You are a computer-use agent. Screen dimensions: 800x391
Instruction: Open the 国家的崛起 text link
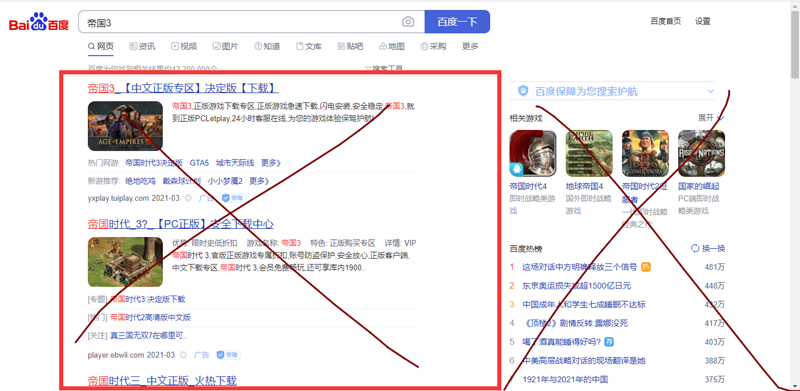(698, 186)
